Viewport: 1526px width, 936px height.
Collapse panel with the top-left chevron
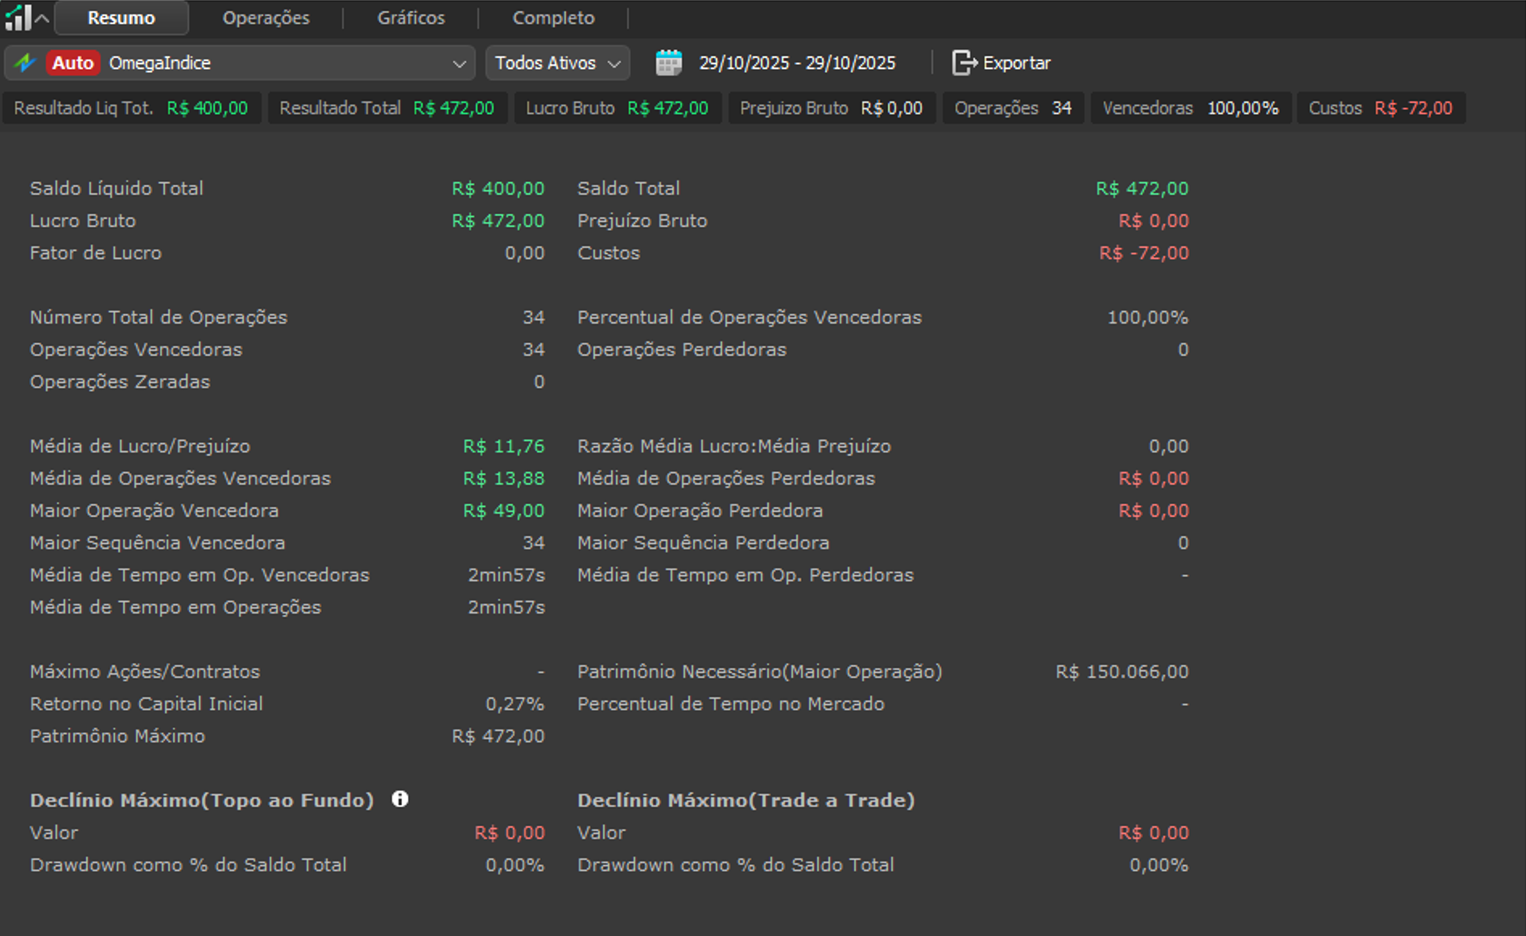42,18
